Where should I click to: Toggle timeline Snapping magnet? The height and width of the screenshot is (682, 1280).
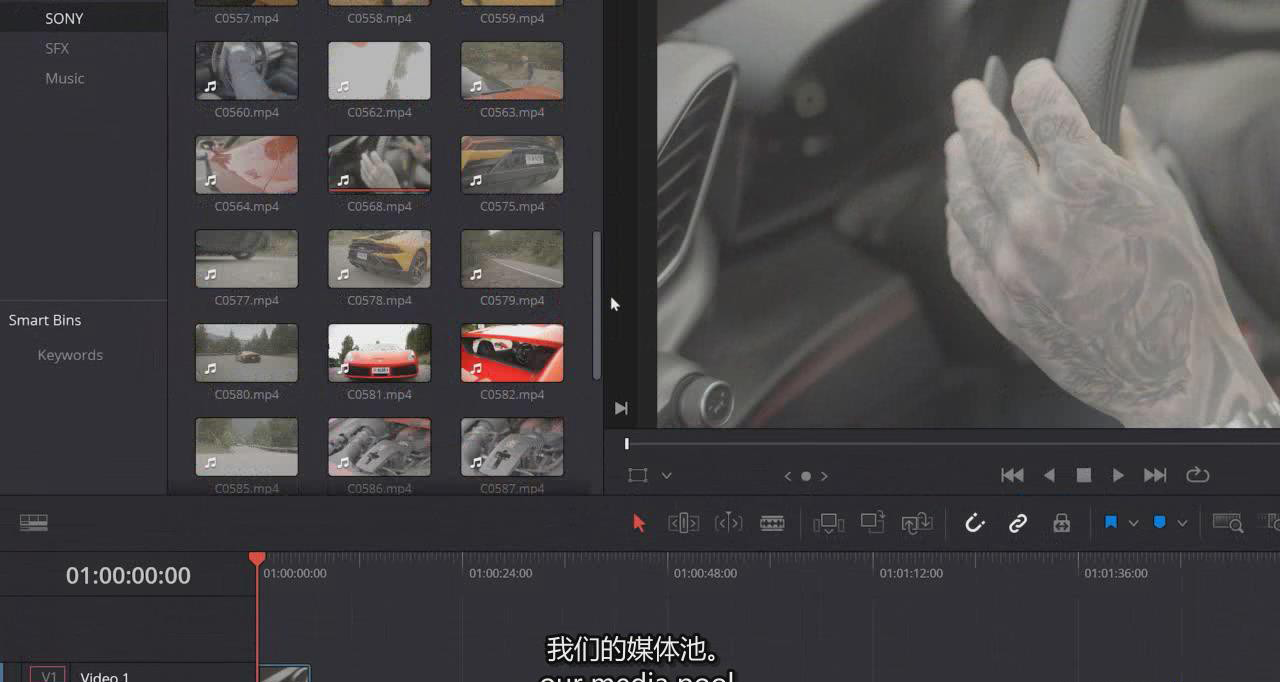coord(975,523)
